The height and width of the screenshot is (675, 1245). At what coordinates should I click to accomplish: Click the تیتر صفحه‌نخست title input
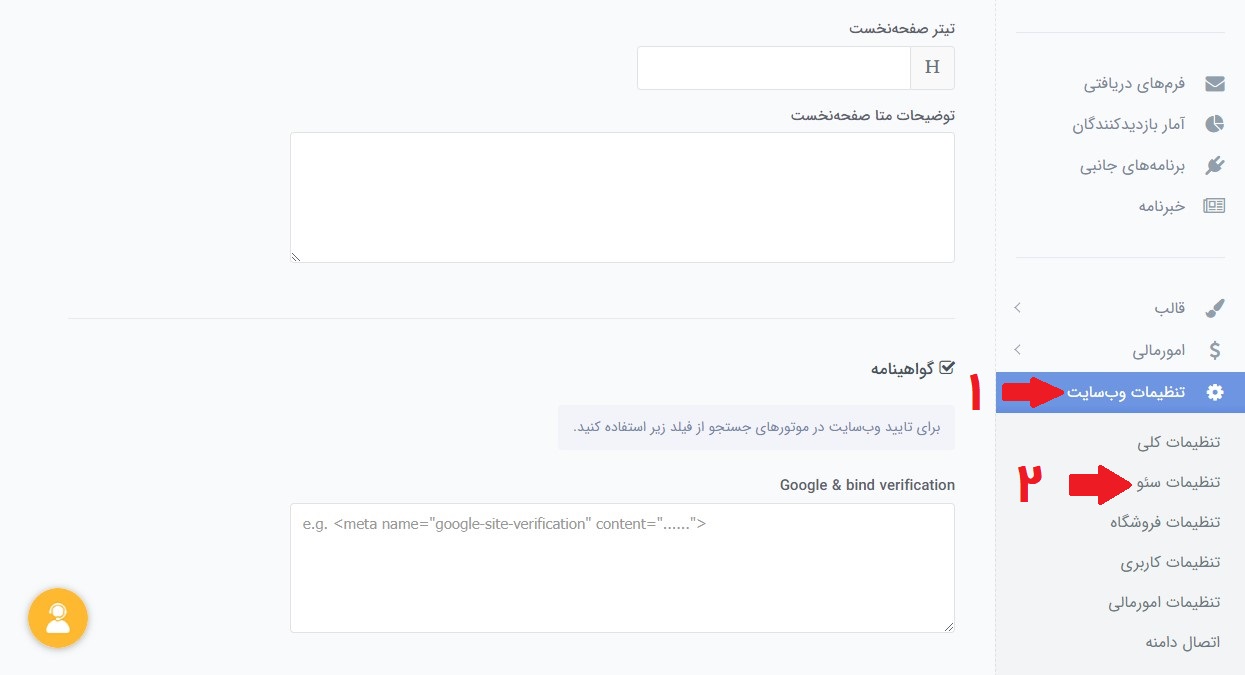coord(773,67)
